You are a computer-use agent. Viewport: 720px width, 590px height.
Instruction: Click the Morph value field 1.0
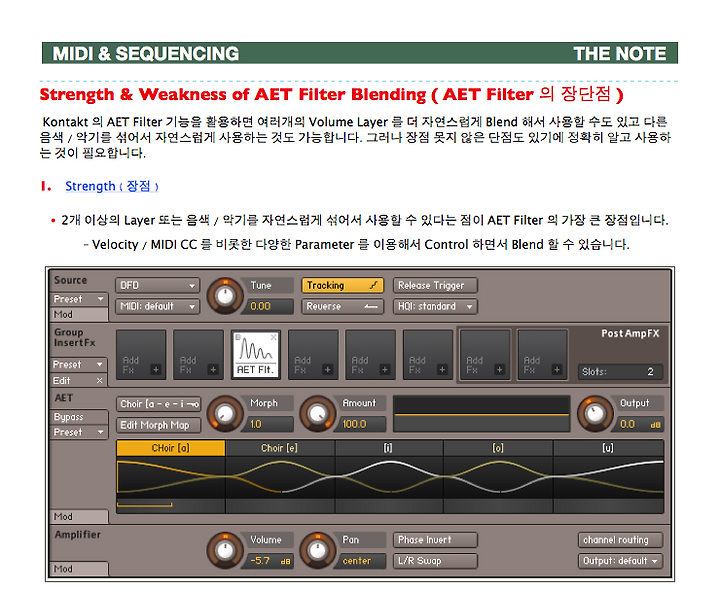pyautogui.click(x=270, y=424)
